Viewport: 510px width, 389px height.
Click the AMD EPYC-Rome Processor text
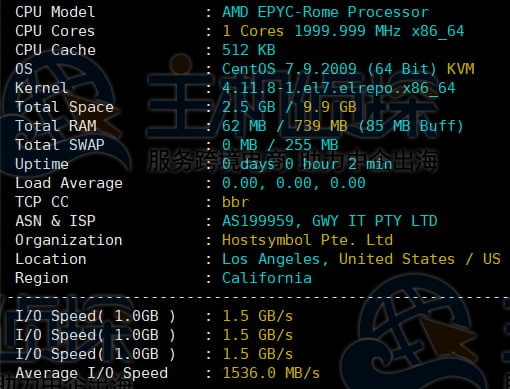[x=325, y=12]
